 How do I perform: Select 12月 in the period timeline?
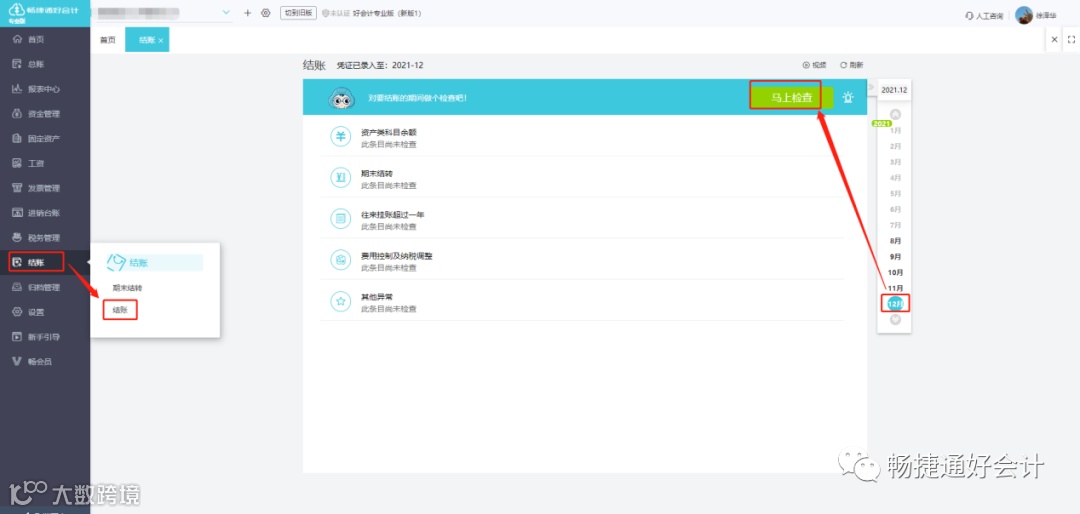click(895, 303)
